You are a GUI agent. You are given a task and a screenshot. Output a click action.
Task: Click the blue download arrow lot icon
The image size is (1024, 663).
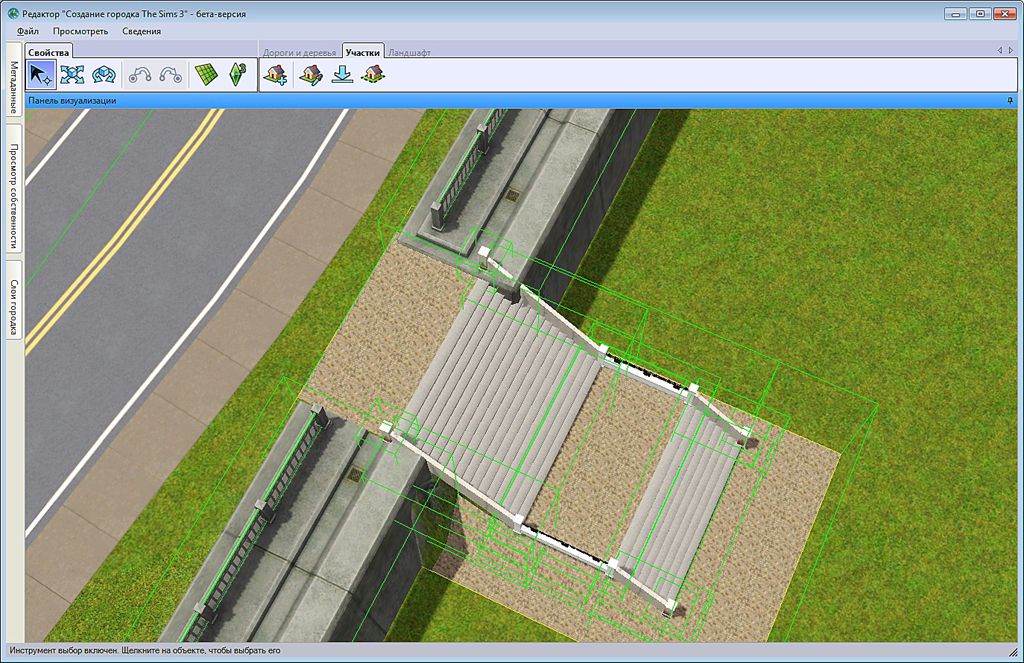pos(342,74)
